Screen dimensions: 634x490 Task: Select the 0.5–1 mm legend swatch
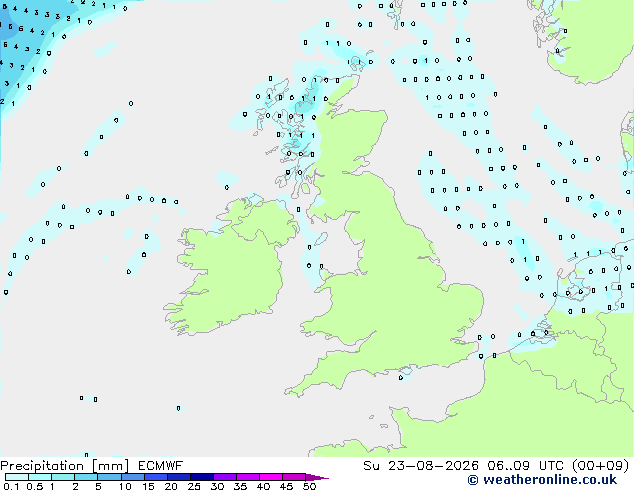pos(40,477)
